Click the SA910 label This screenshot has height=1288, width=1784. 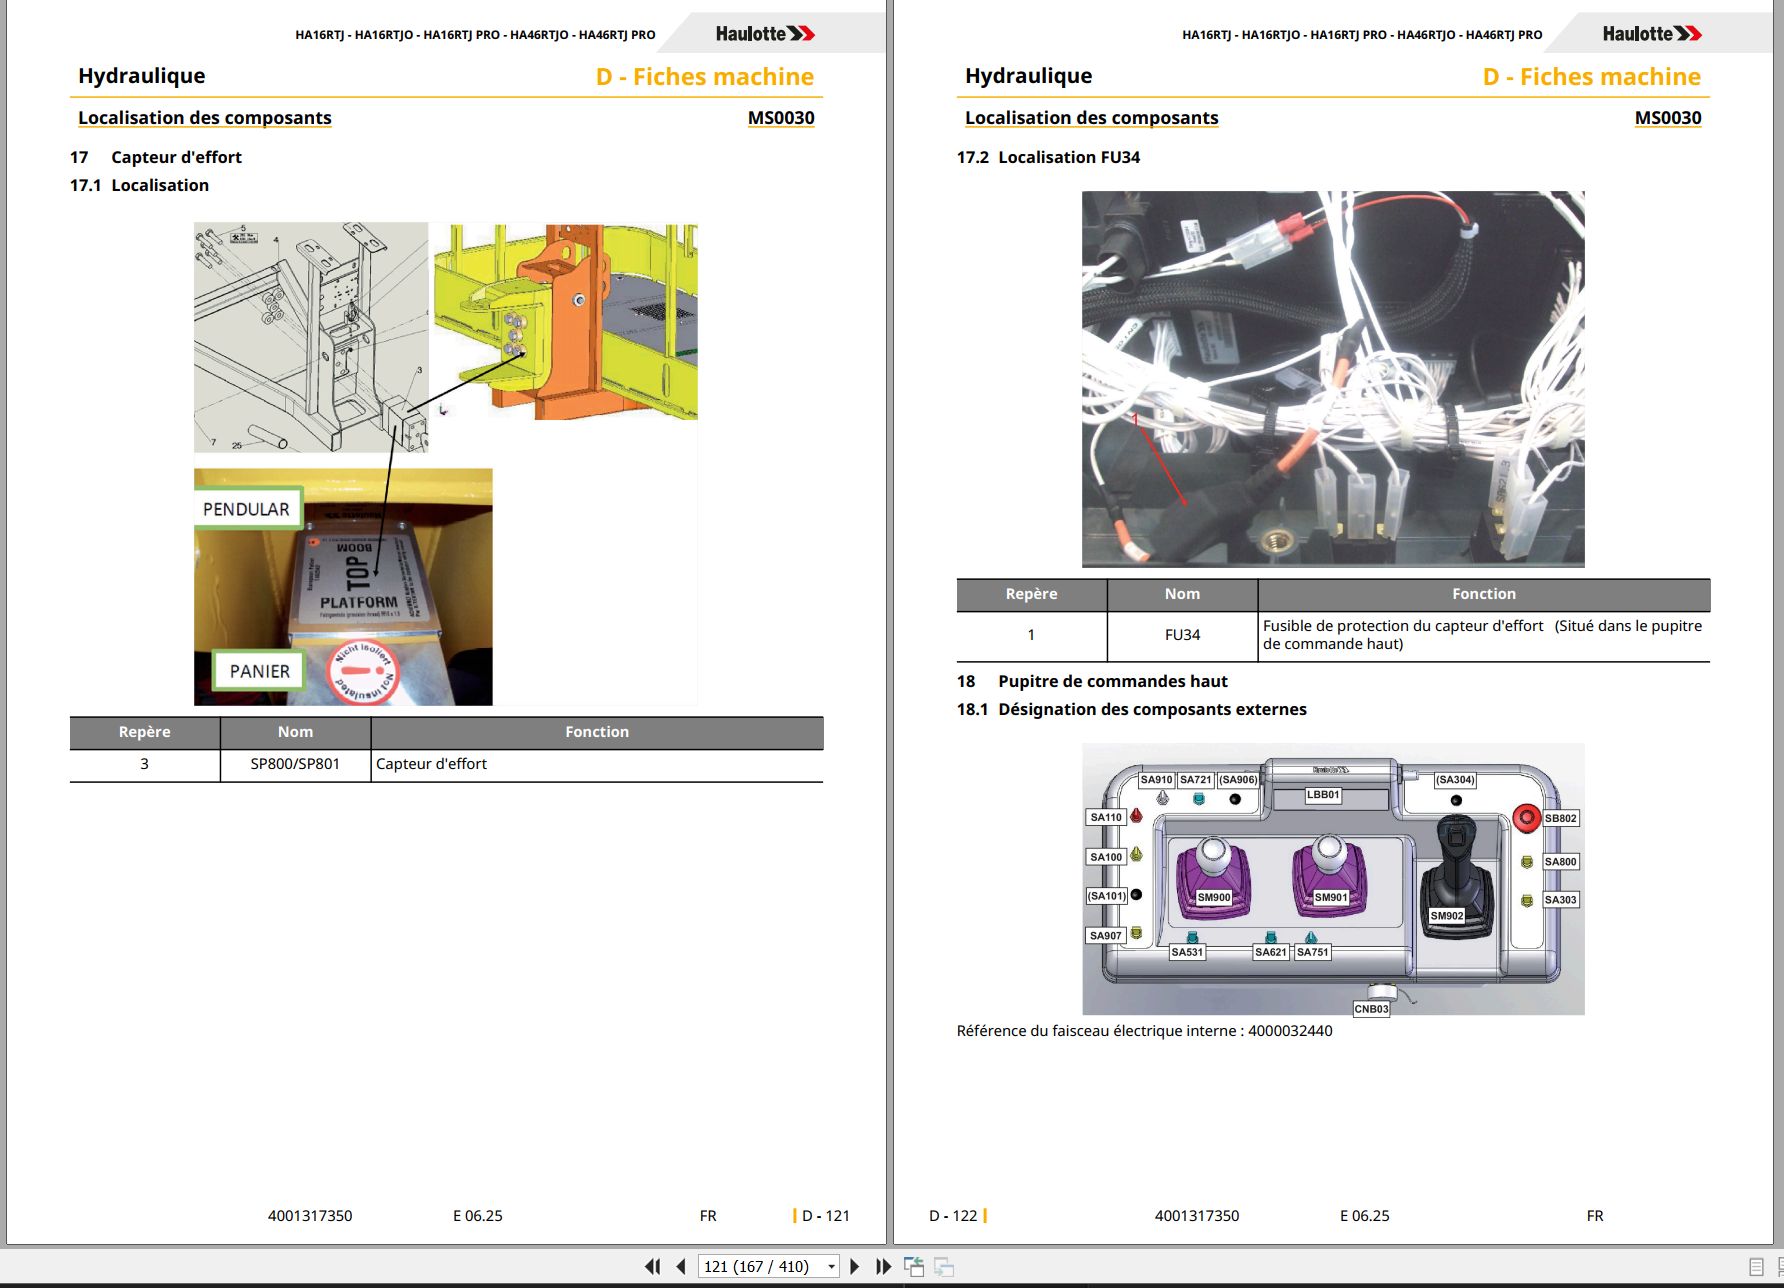click(x=1156, y=780)
